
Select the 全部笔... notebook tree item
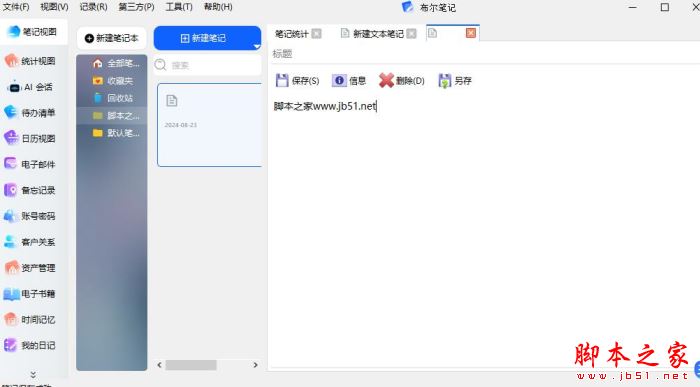click(x=112, y=63)
